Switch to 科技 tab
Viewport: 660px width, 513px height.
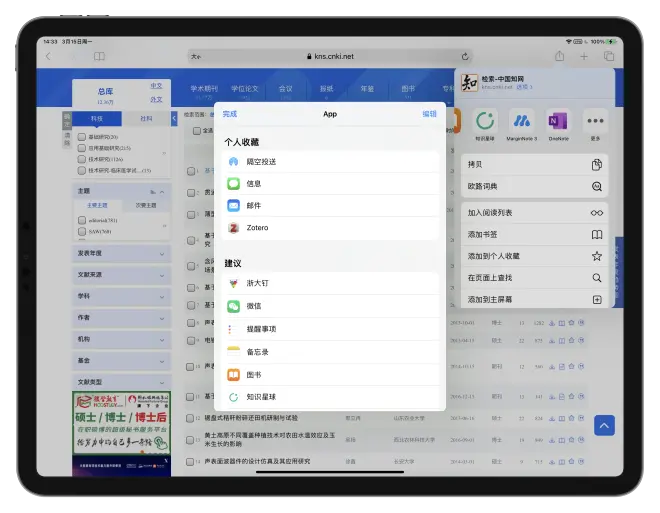tap(97, 119)
